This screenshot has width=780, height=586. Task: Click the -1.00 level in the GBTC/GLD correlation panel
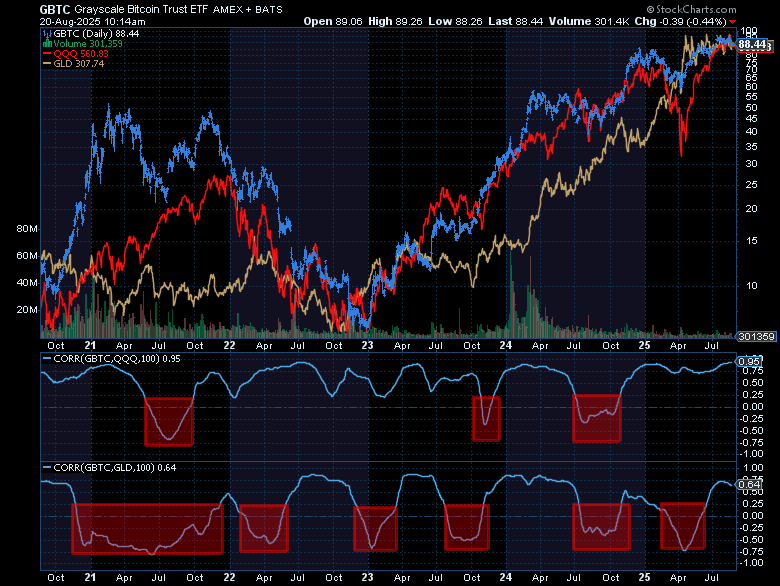[x=751, y=563]
